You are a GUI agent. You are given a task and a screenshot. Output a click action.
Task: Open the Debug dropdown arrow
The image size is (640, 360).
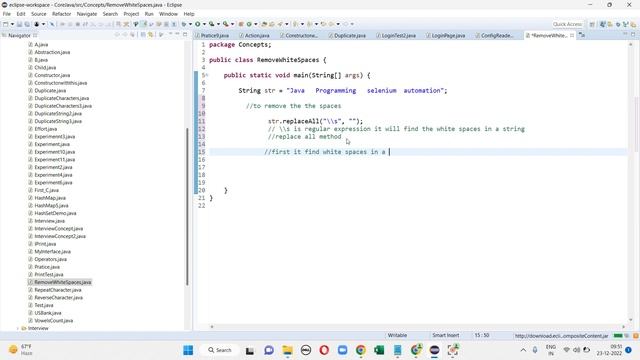click(190, 24)
